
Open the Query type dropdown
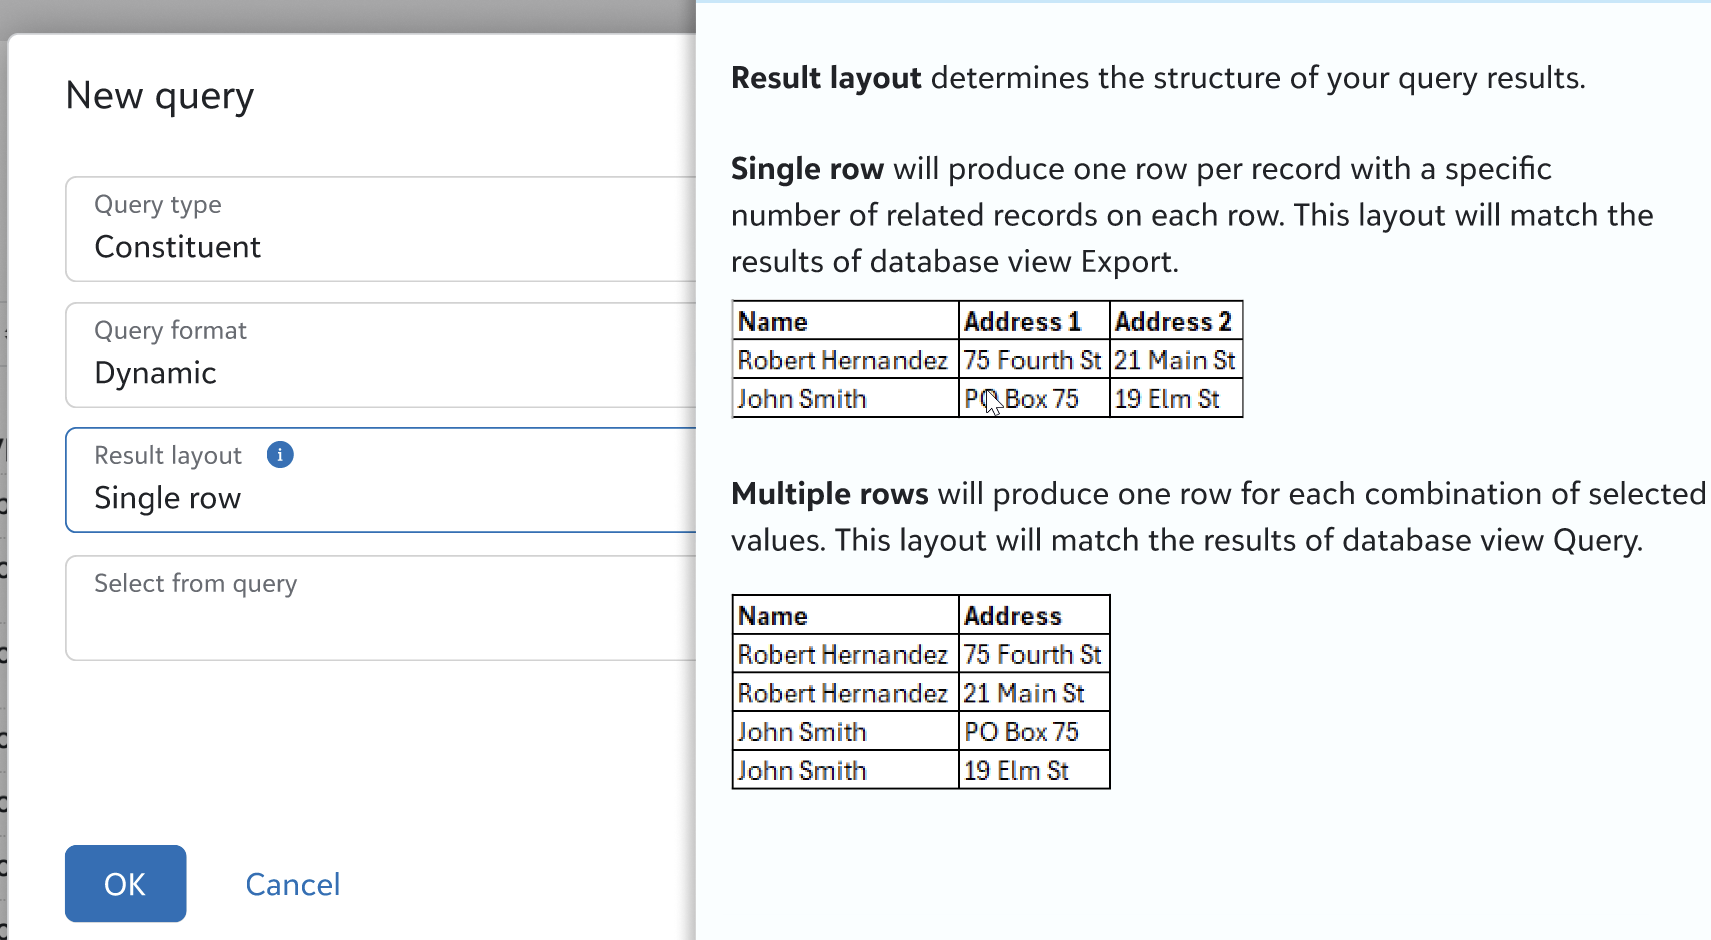tap(380, 230)
